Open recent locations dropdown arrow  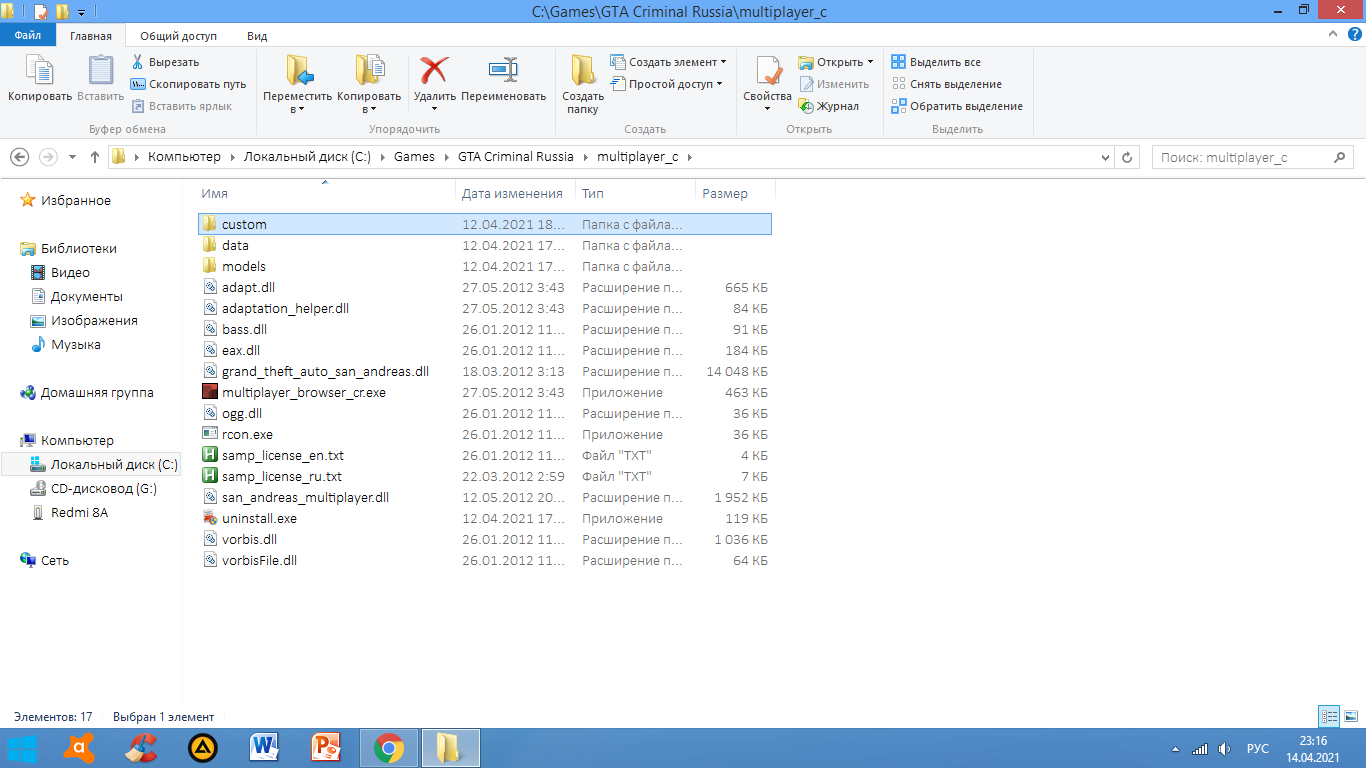(x=72, y=157)
